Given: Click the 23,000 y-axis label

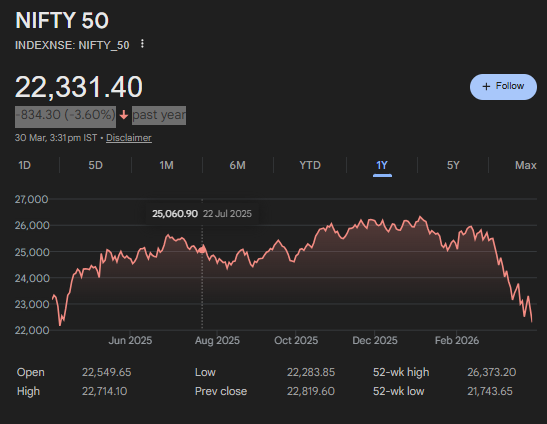Looking at the screenshot, I should point(32,304).
